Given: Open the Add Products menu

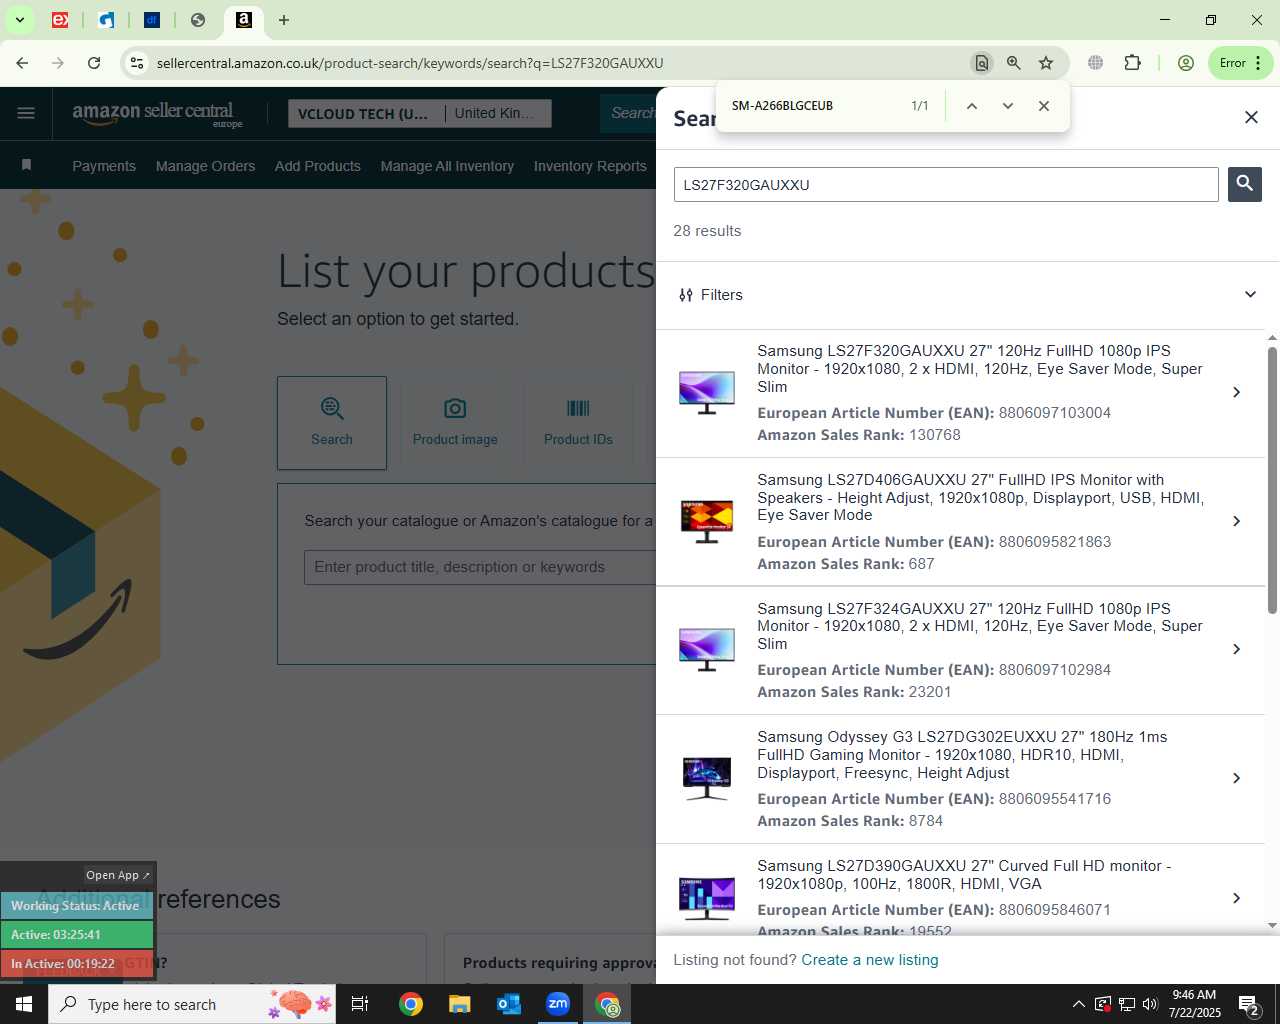Looking at the screenshot, I should (318, 166).
